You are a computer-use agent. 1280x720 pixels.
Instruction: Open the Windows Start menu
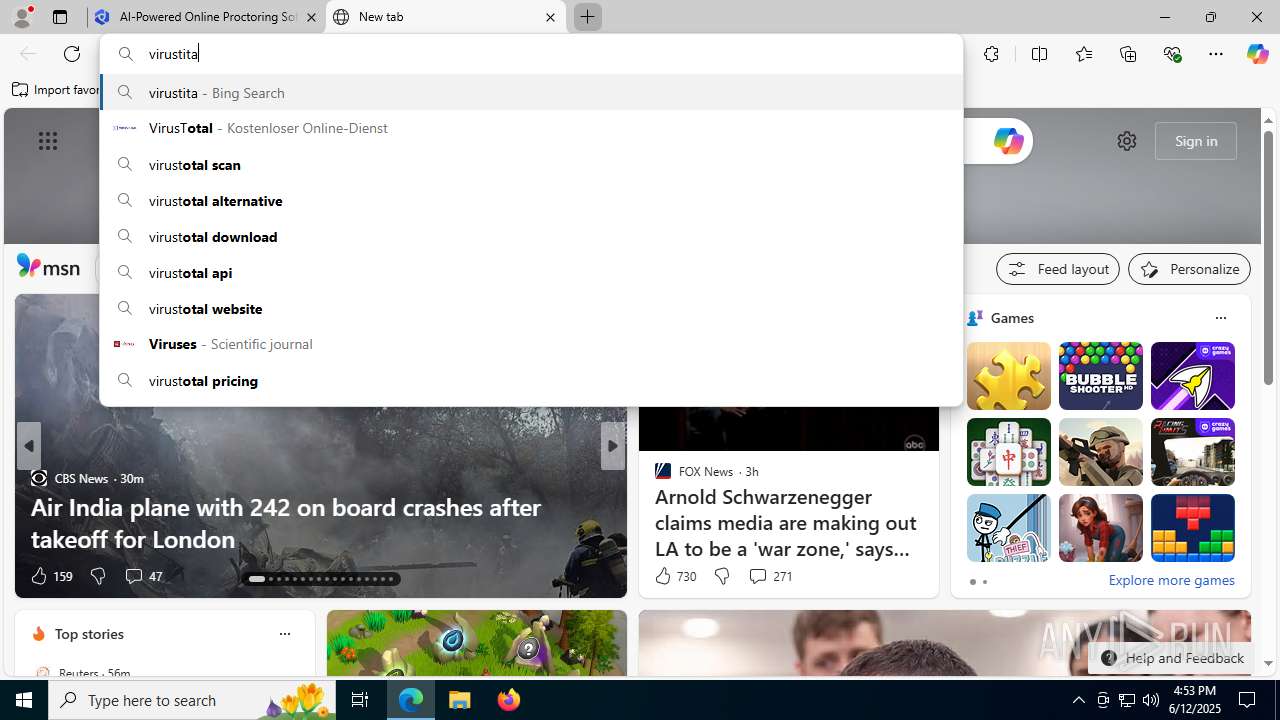[x=24, y=700]
